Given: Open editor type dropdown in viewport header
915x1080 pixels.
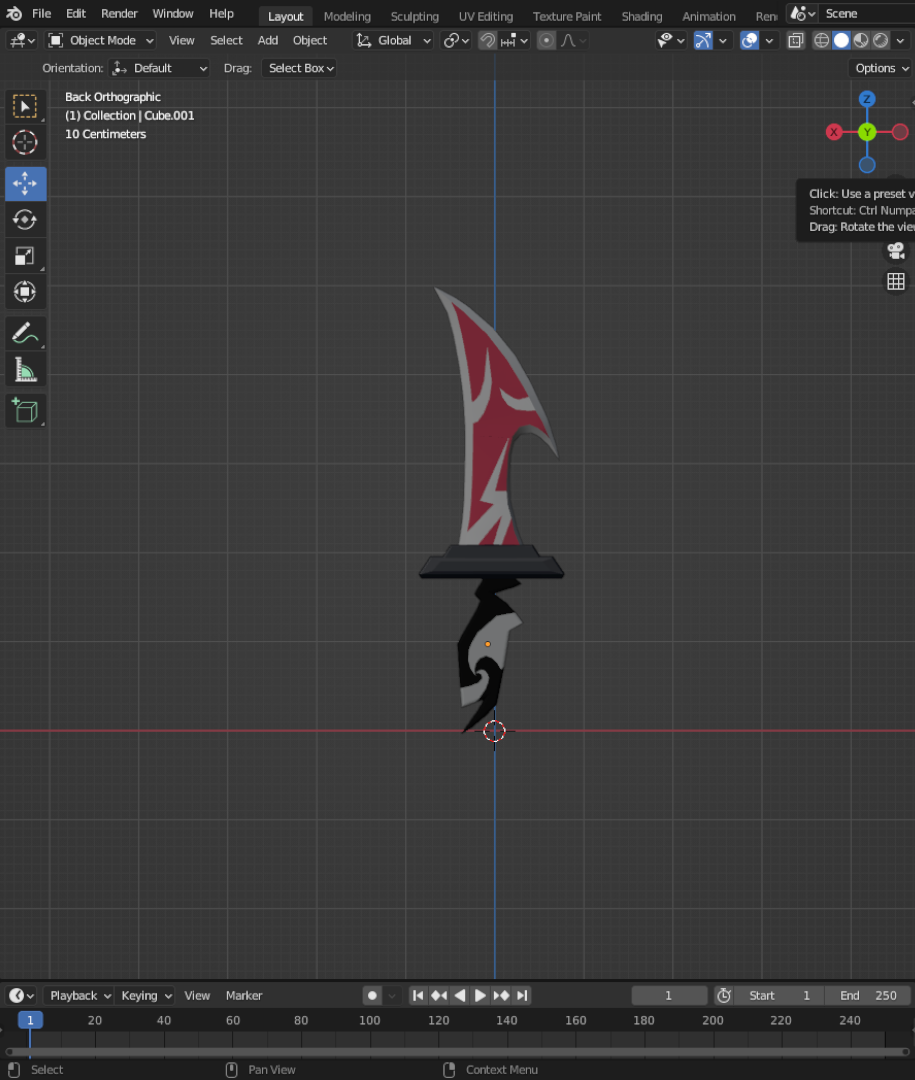Looking at the screenshot, I should pos(22,41).
